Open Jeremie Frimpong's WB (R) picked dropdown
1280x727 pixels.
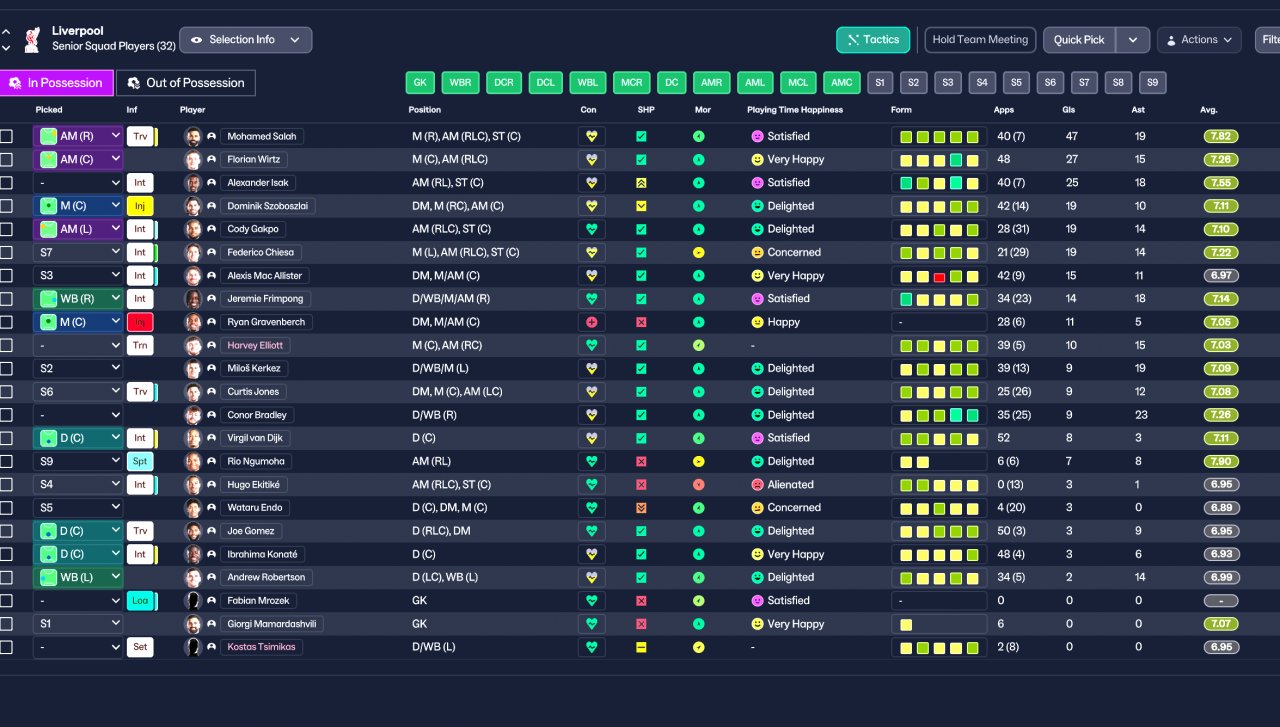click(x=78, y=299)
